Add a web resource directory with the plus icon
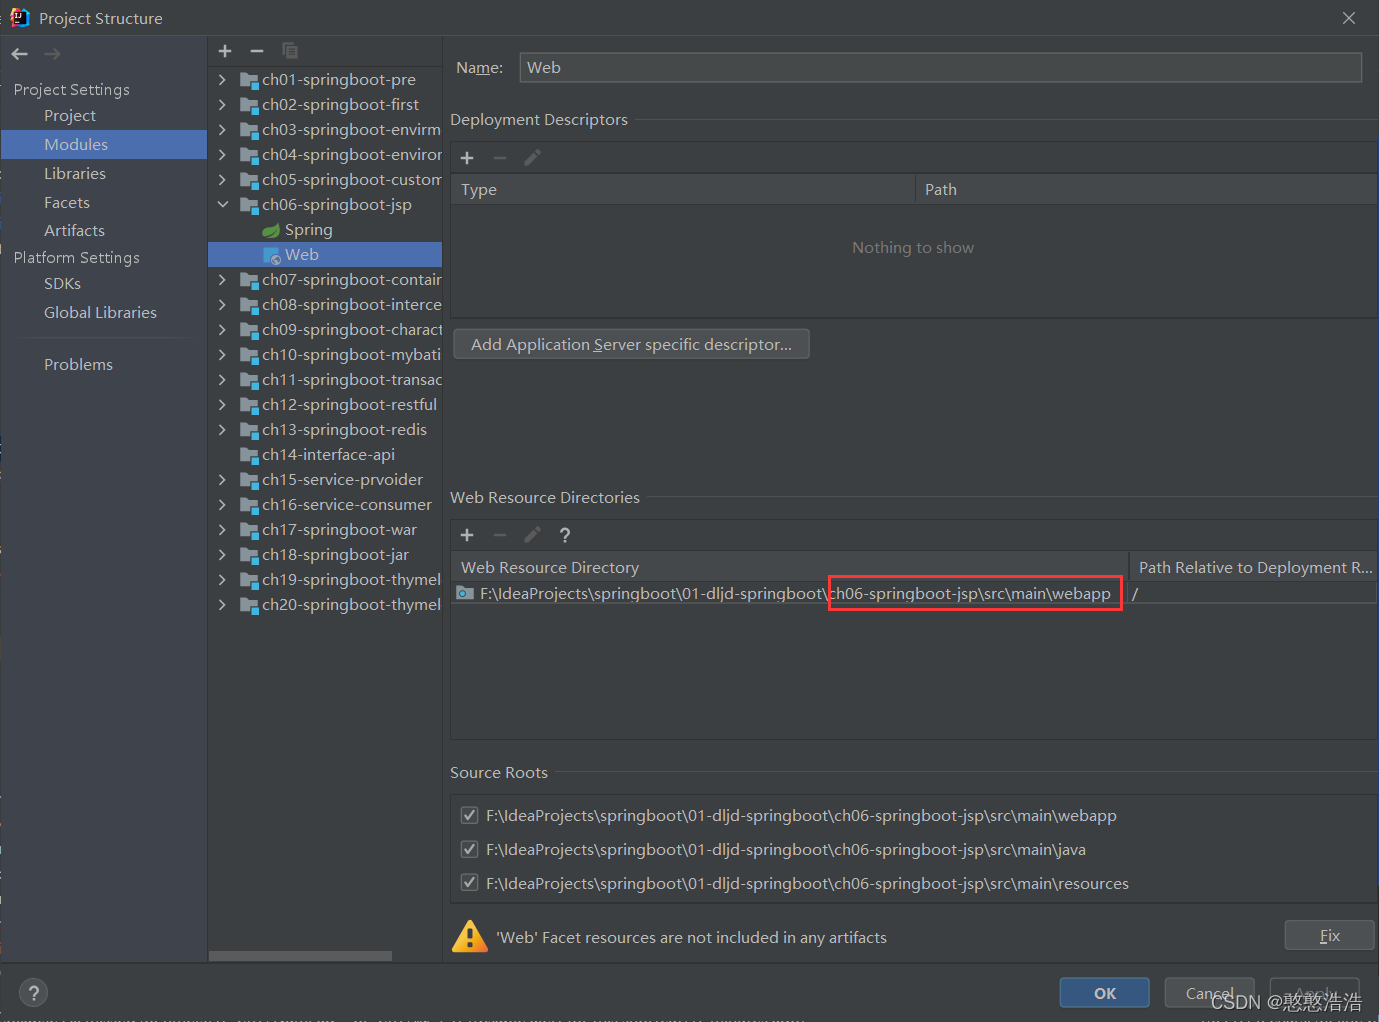The width and height of the screenshot is (1379, 1022). pos(467,535)
